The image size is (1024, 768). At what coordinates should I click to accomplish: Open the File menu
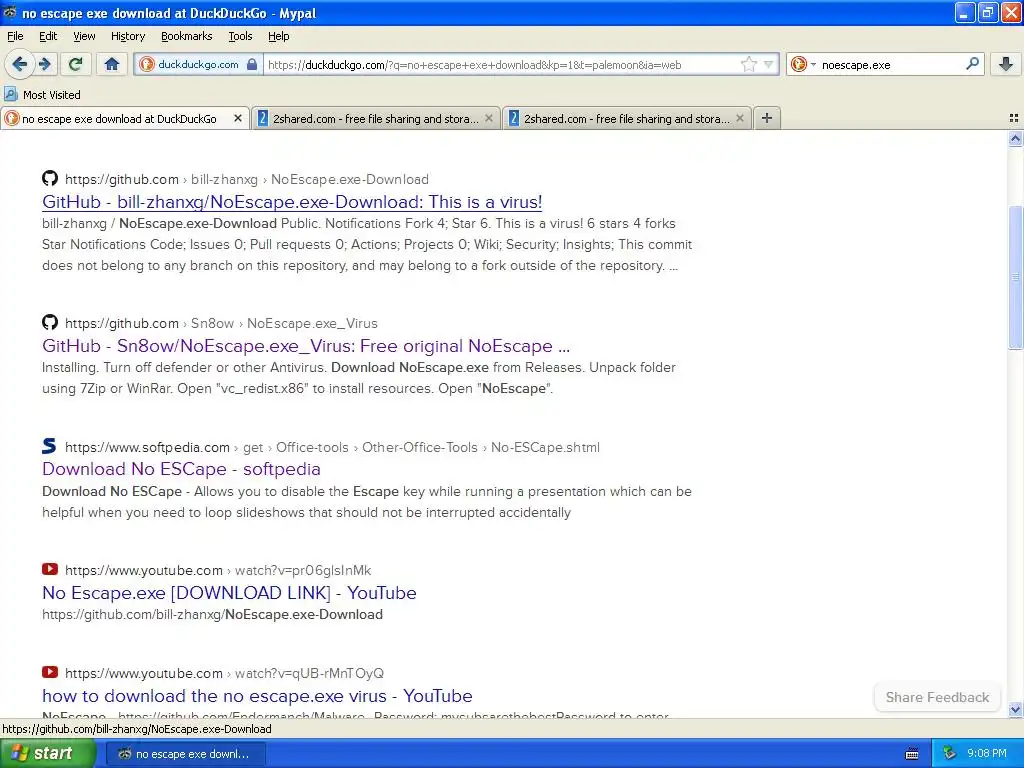[x=15, y=36]
